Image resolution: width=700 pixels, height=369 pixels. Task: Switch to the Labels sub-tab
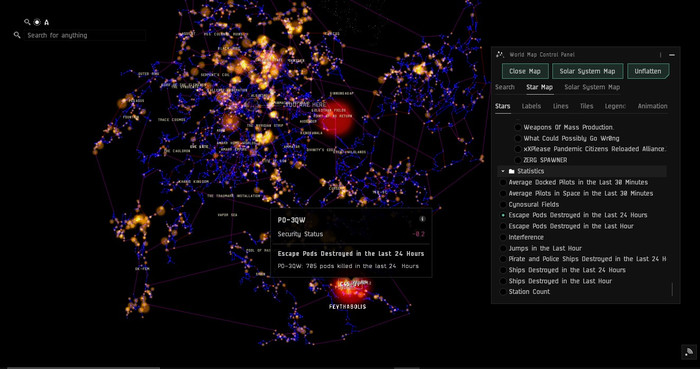tap(531, 106)
